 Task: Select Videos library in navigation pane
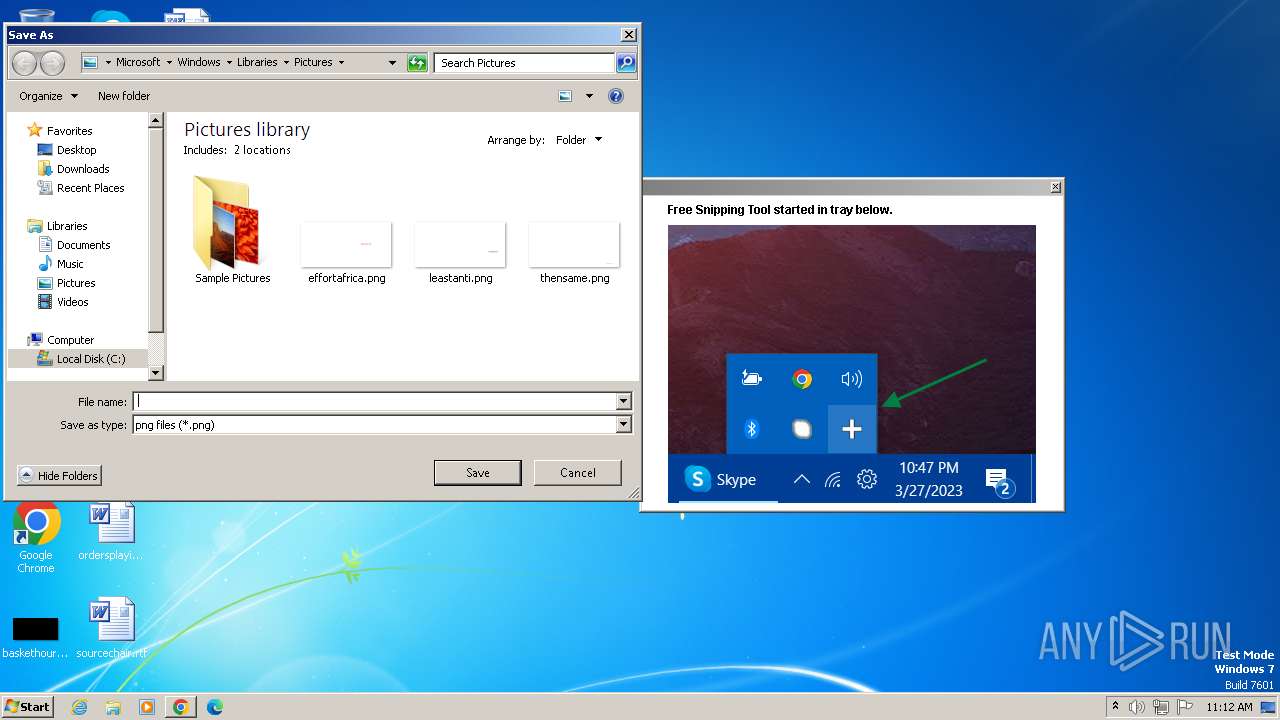tap(73, 302)
